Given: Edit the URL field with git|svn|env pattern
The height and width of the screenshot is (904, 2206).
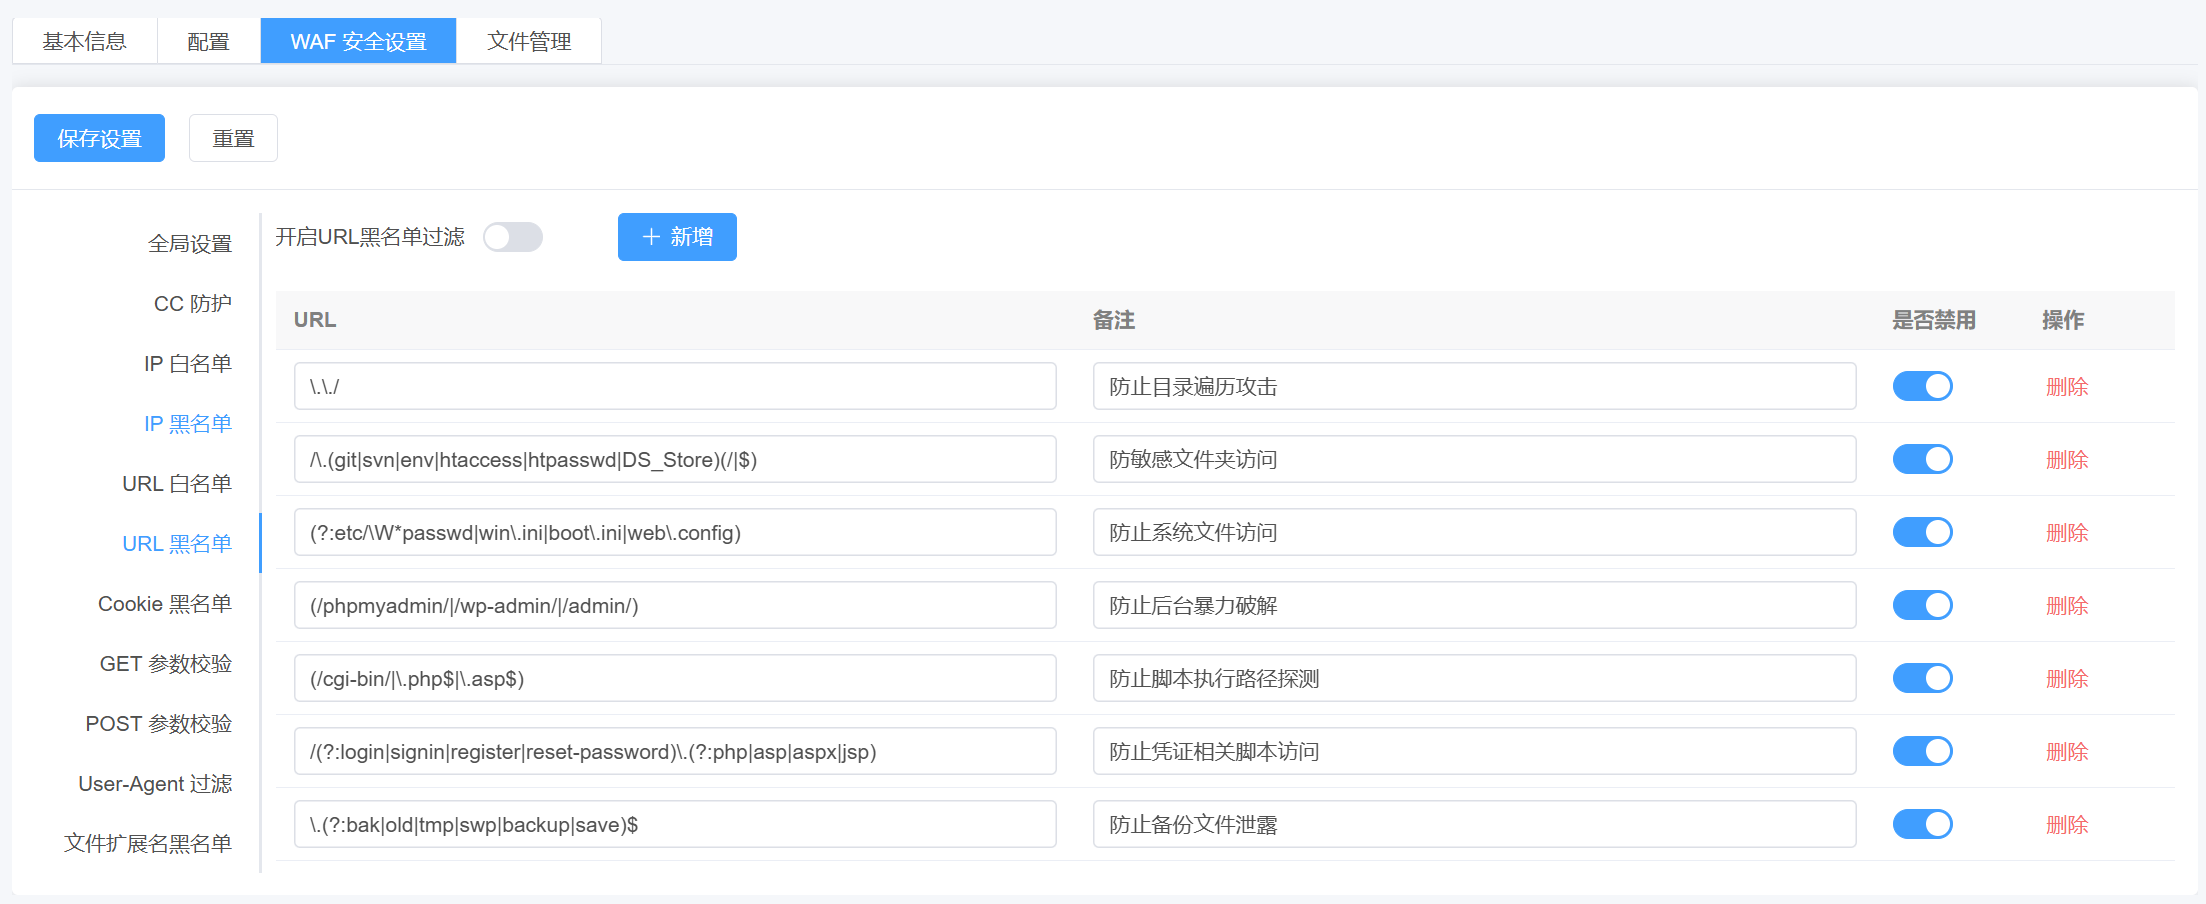Looking at the screenshot, I should pyautogui.click(x=675, y=459).
